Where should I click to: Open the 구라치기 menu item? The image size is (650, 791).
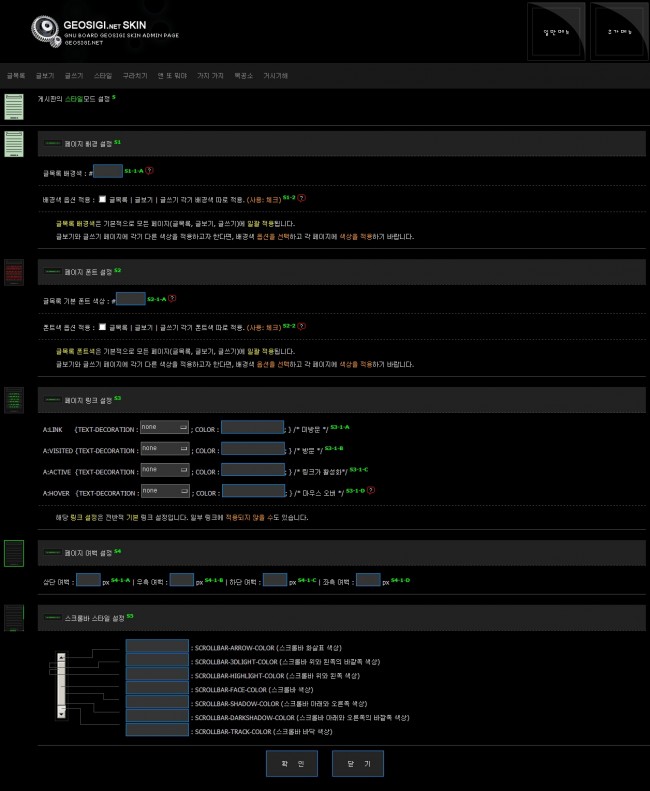(x=135, y=76)
